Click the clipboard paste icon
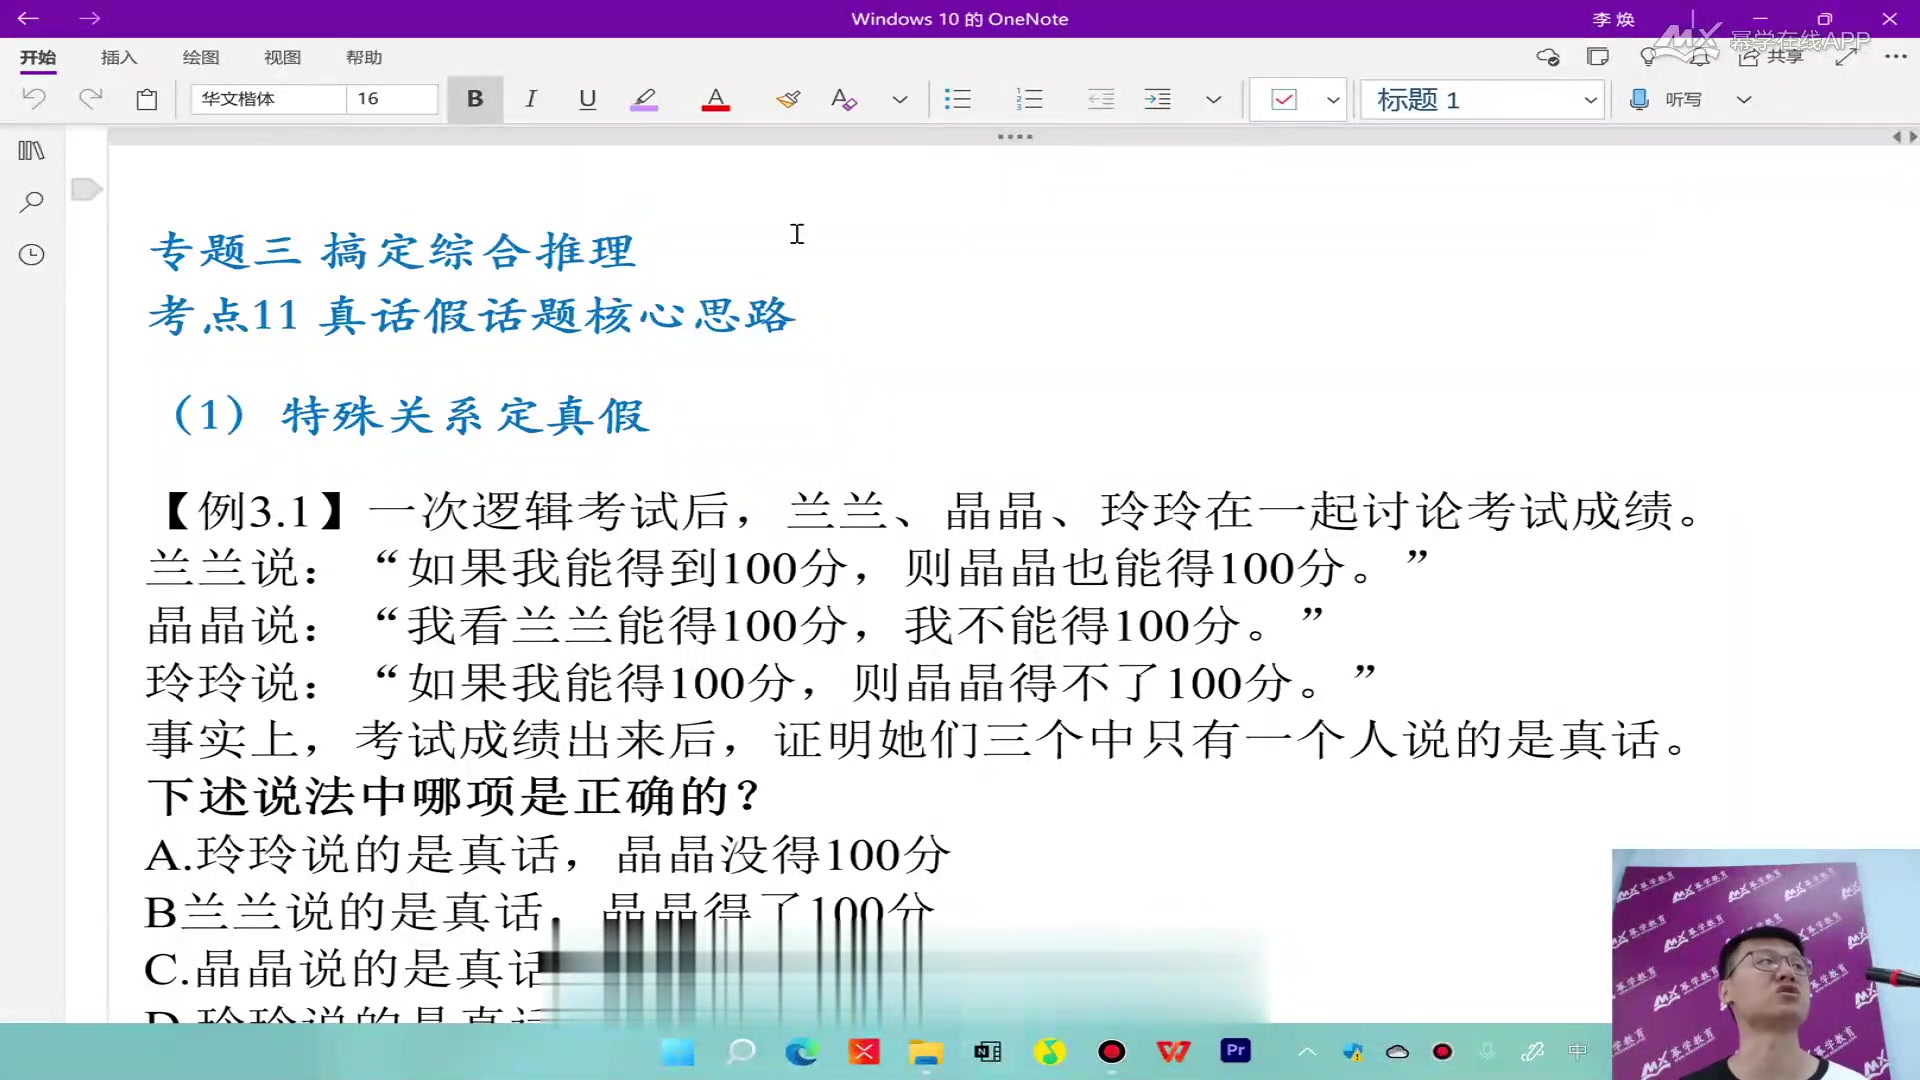This screenshot has width=1920, height=1080. pos(147,98)
